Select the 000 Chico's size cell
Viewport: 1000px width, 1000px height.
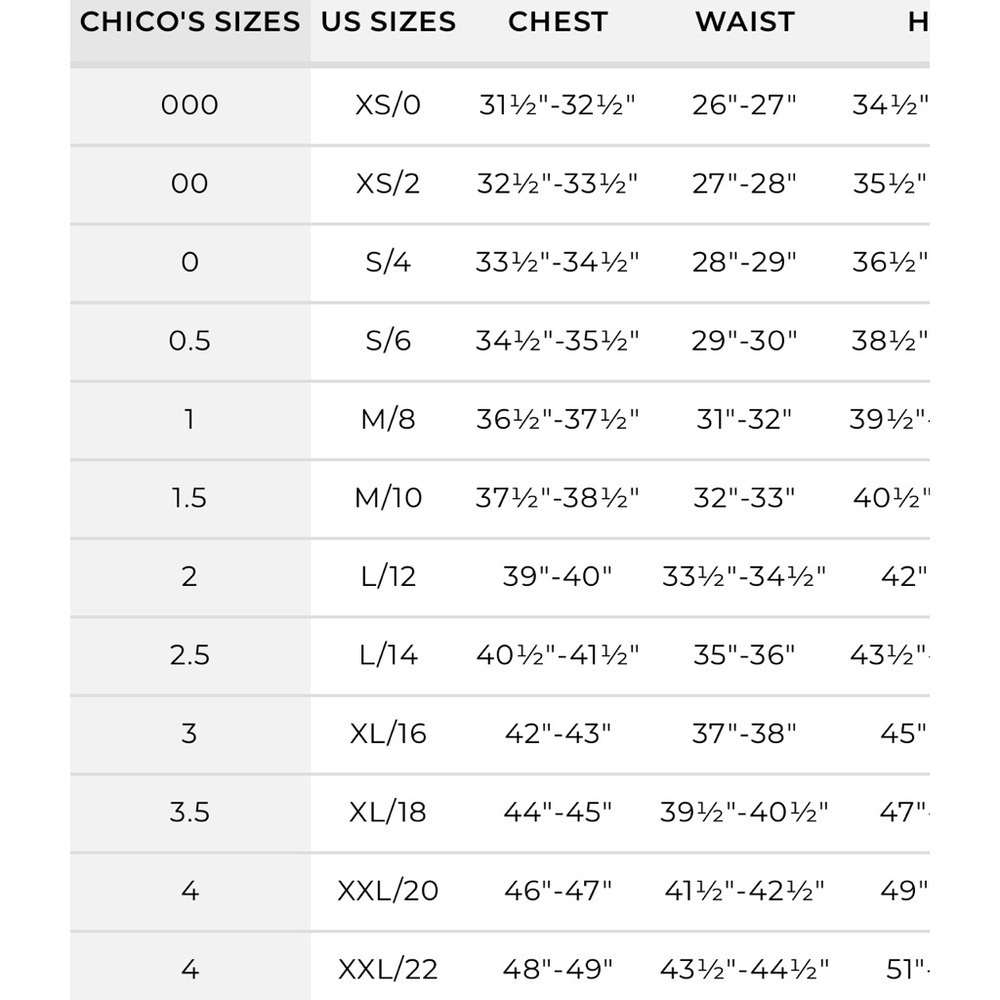pyautogui.click(x=190, y=105)
